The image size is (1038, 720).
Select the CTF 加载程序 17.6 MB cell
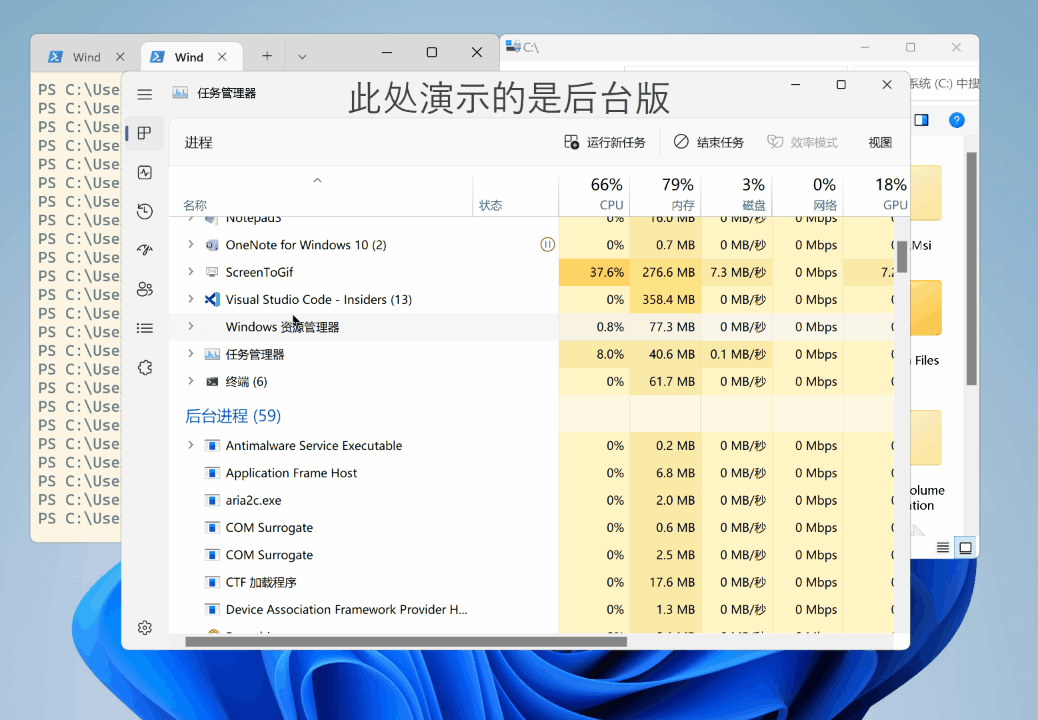(665, 582)
